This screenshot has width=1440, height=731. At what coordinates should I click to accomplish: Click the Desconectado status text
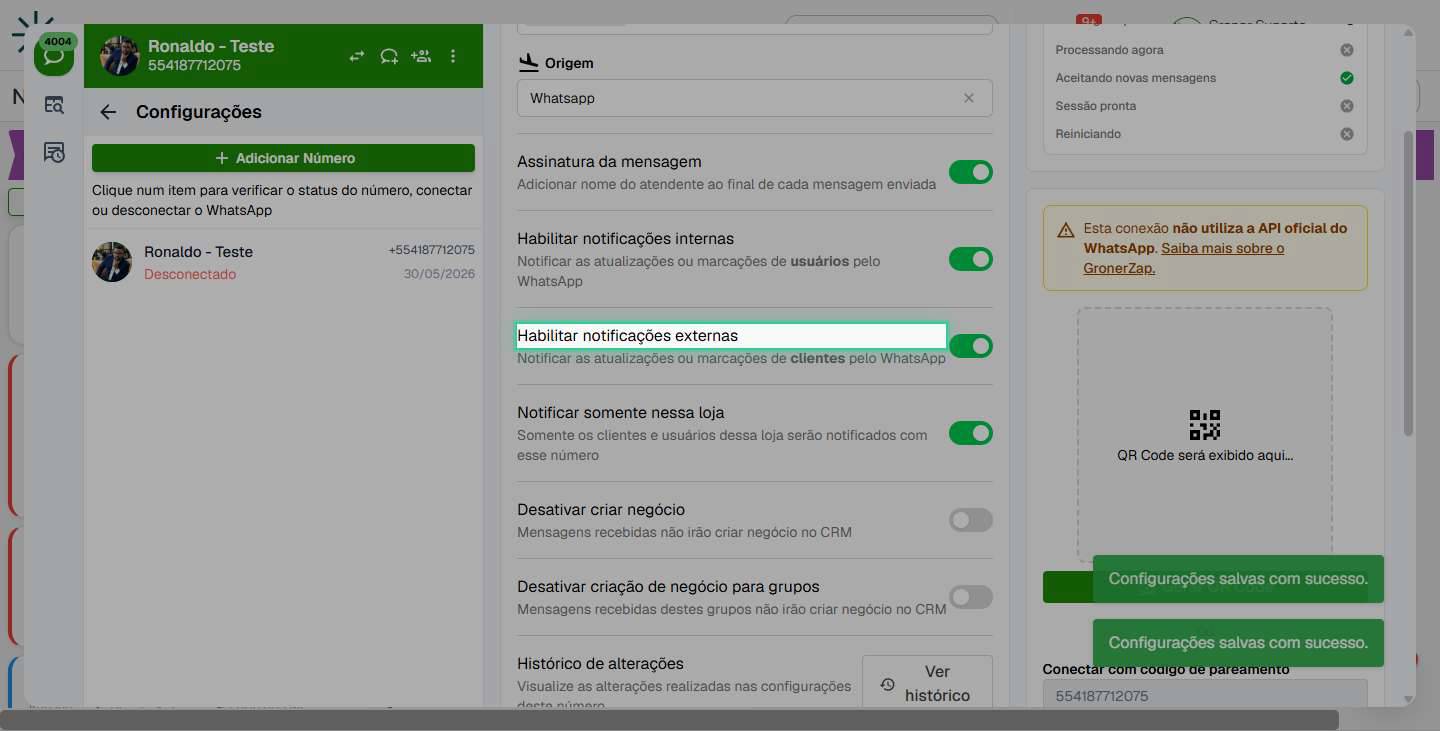190,274
